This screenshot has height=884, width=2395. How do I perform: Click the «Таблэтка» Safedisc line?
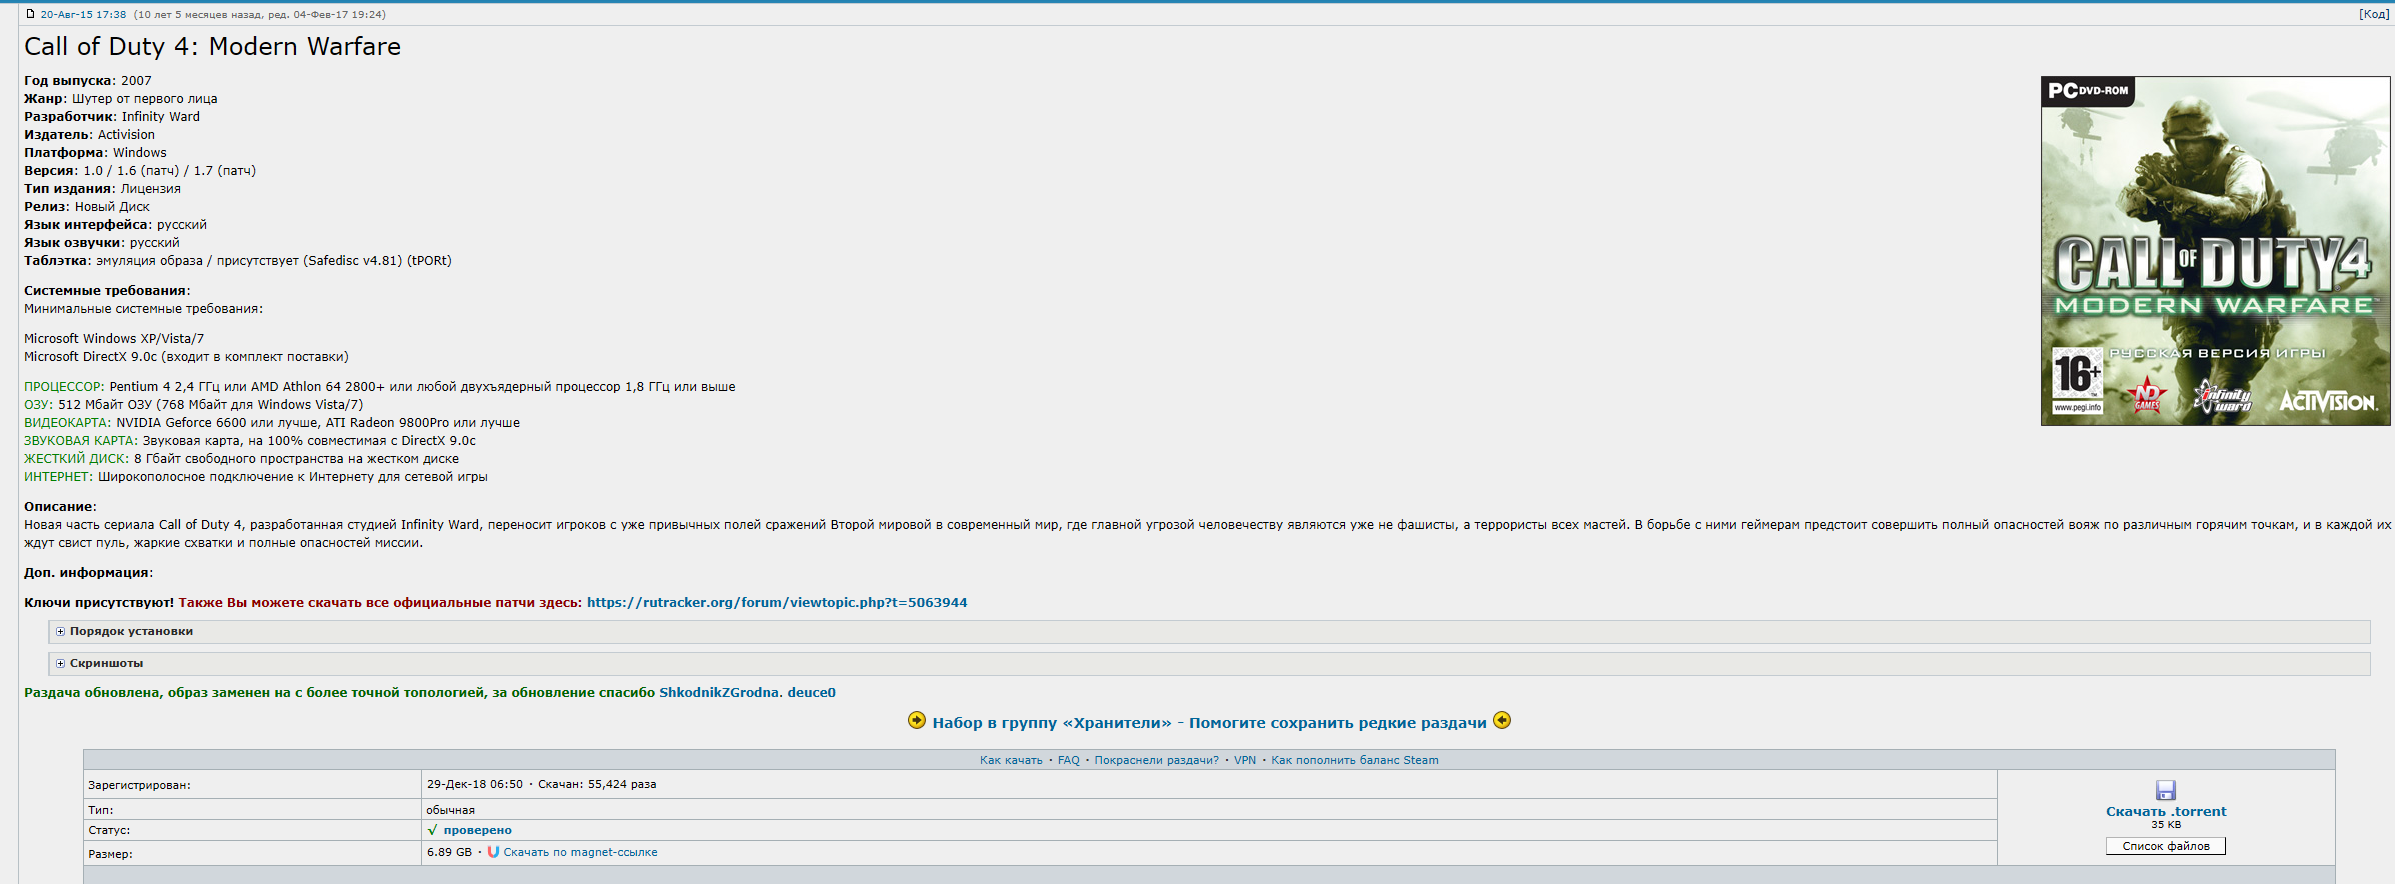pyautogui.click(x=238, y=261)
